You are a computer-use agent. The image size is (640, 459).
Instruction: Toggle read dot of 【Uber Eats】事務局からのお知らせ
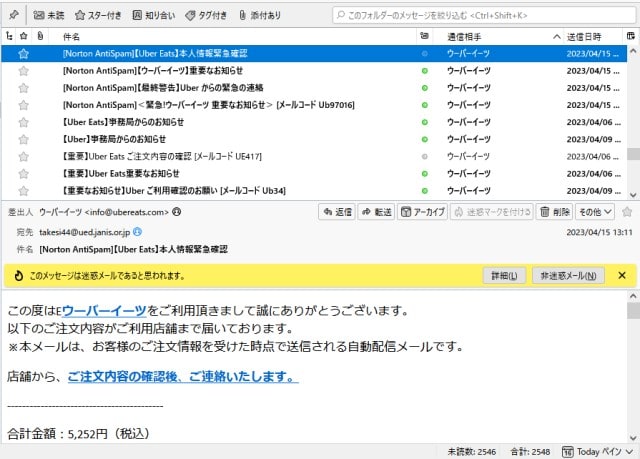(424, 122)
